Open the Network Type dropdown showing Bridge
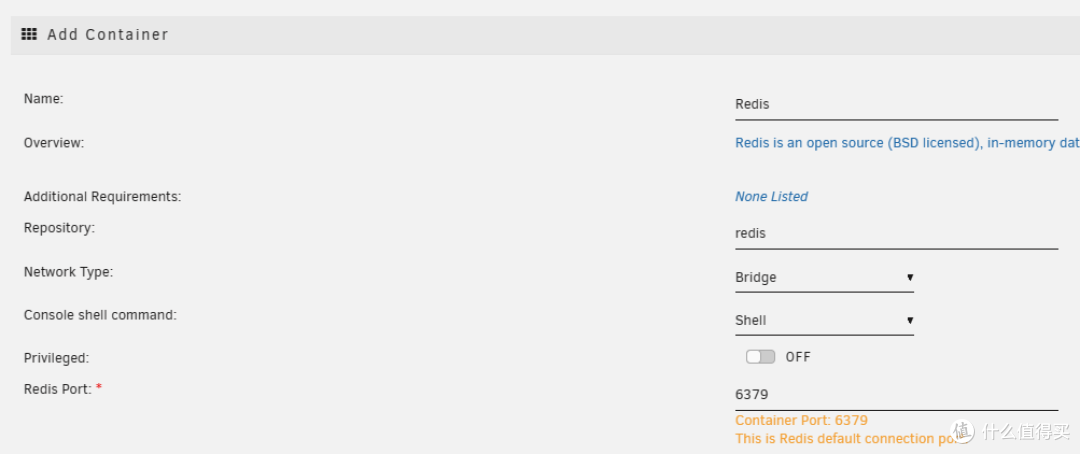This screenshot has height=454, width=1080. [x=824, y=277]
